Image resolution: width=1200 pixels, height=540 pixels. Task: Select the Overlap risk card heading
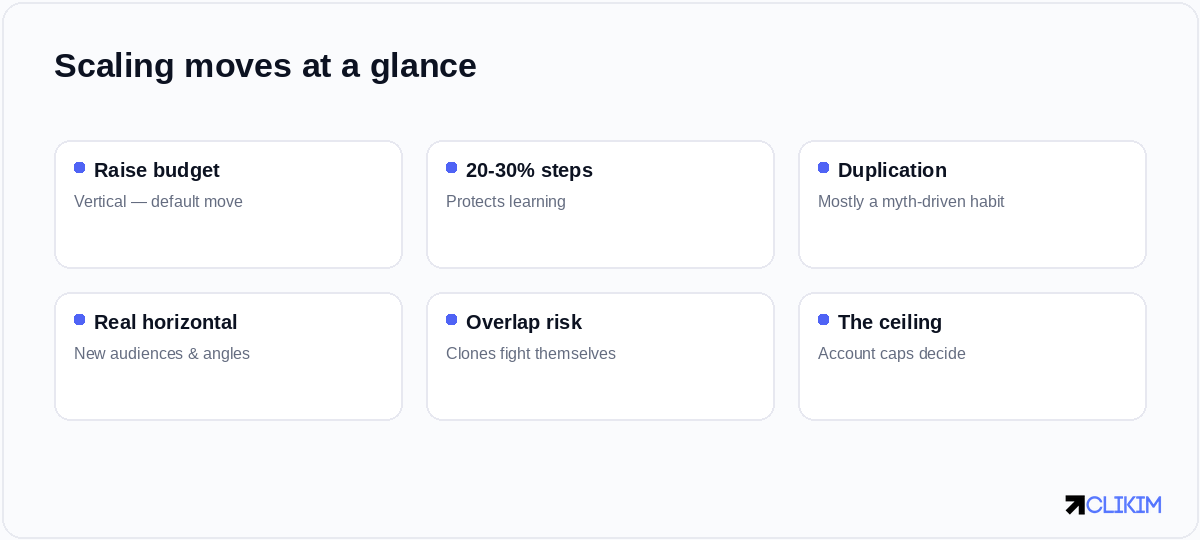tap(524, 322)
